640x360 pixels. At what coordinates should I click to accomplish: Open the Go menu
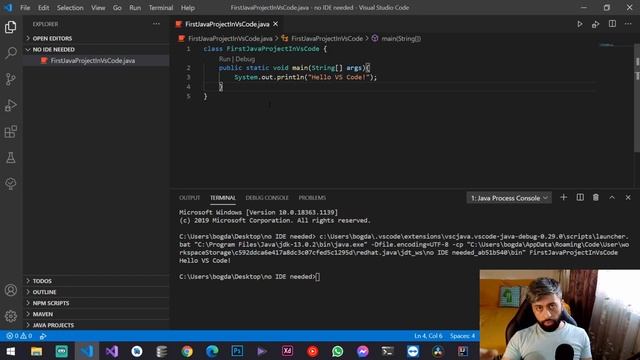click(117, 8)
